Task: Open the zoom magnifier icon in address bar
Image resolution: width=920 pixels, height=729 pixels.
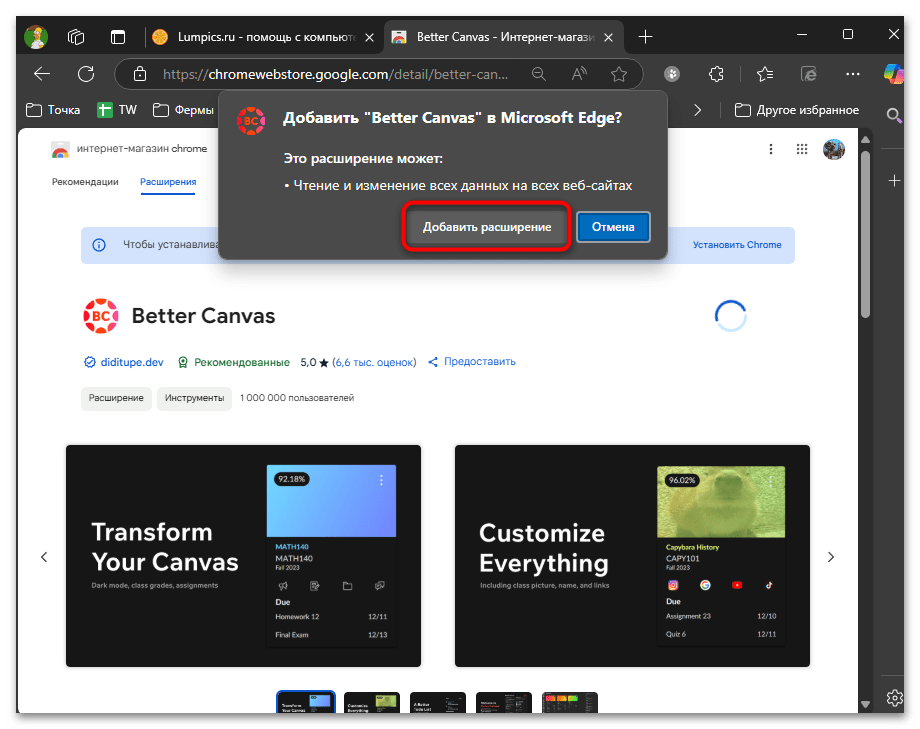Action: (539, 74)
